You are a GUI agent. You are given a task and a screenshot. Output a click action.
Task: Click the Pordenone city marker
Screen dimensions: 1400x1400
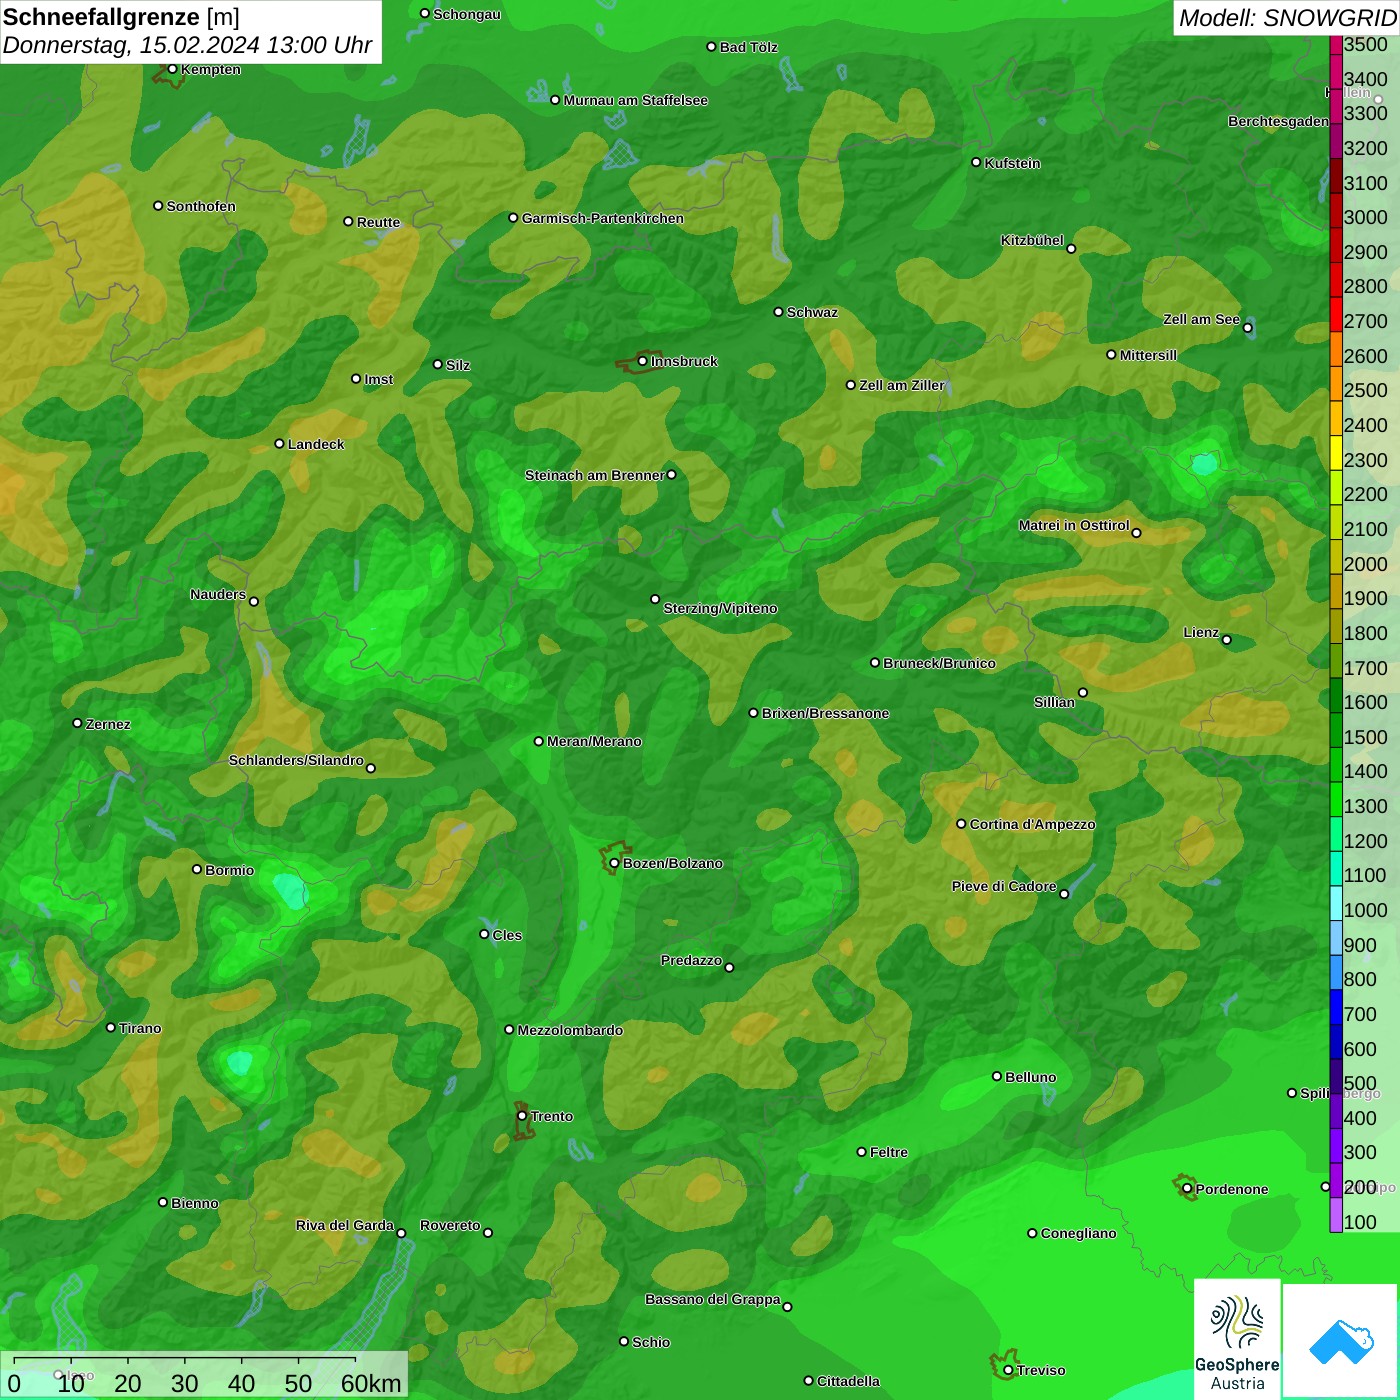(x=1187, y=1189)
